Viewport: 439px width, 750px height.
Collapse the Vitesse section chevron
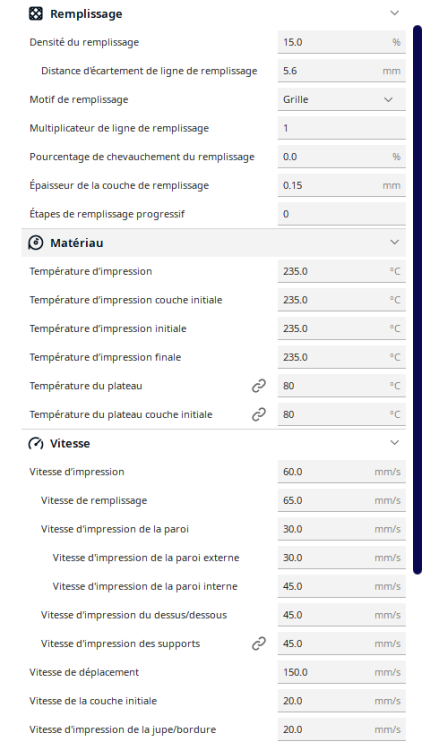[395, 442]
